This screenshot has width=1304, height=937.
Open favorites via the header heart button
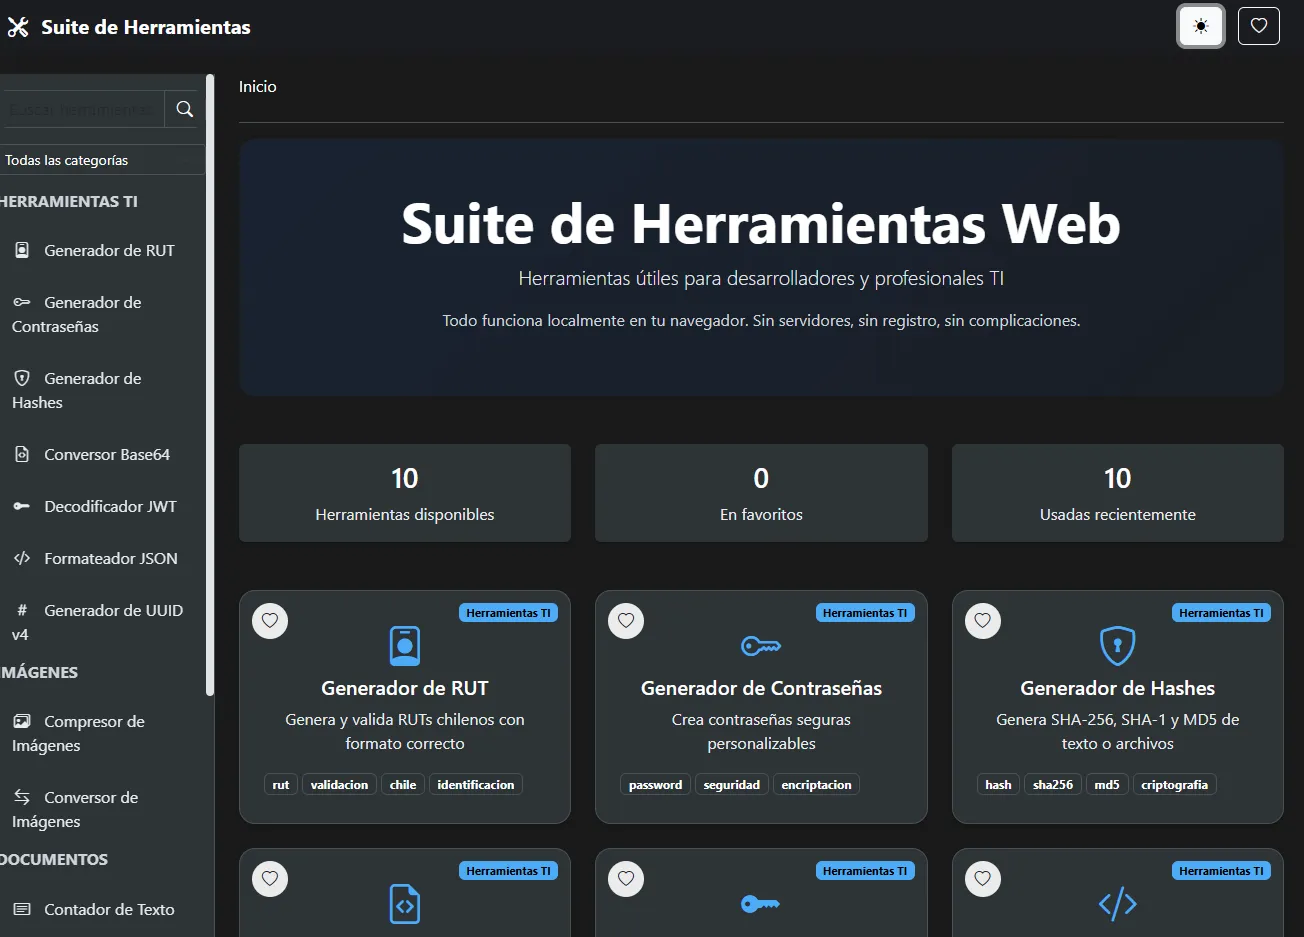(1259, 26)
